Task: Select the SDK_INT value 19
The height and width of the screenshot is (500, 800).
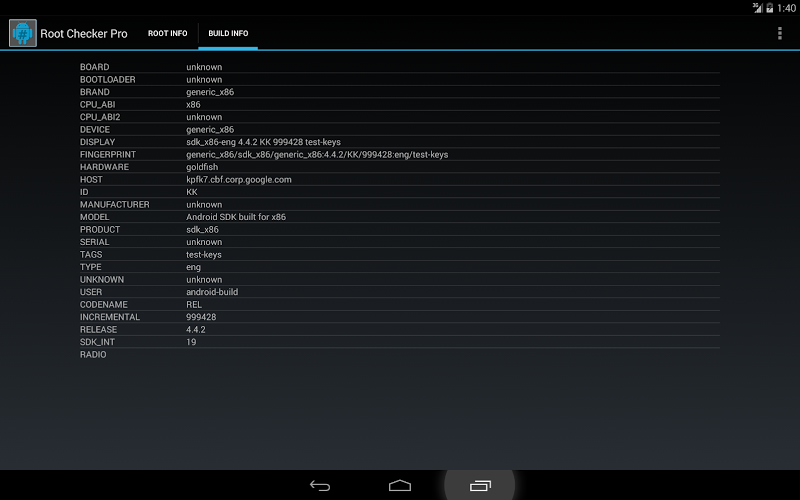Action: (x=191, y=342)
